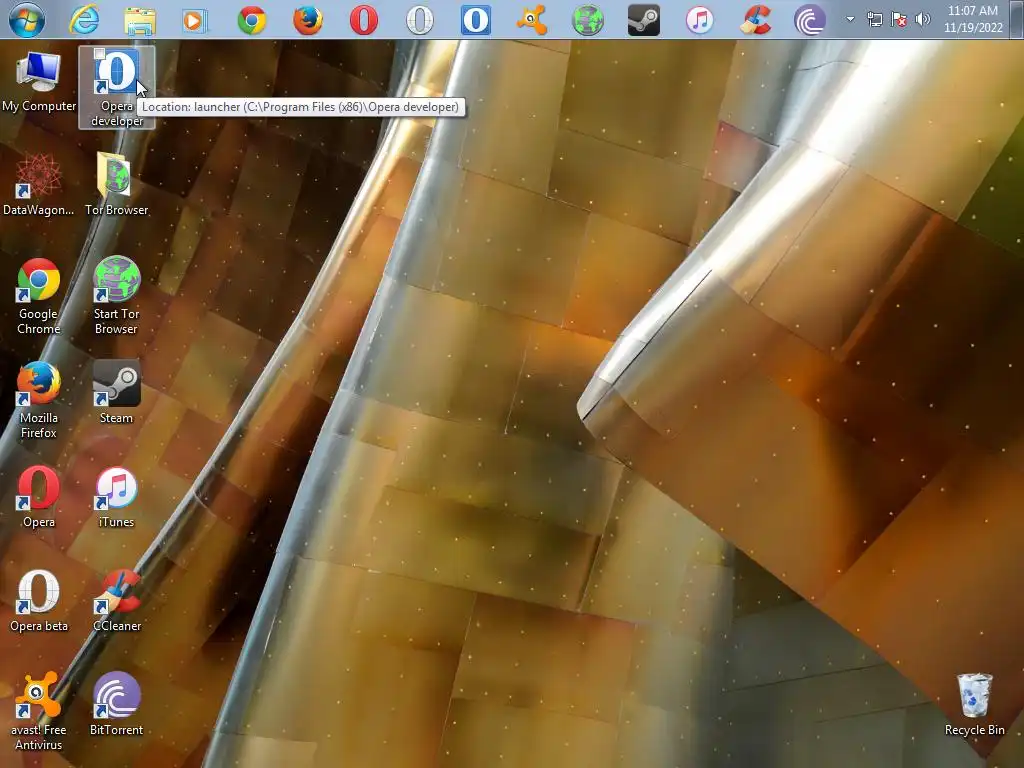Select Mozilla Firefox desktop shortcut

(x=39, y=400)
